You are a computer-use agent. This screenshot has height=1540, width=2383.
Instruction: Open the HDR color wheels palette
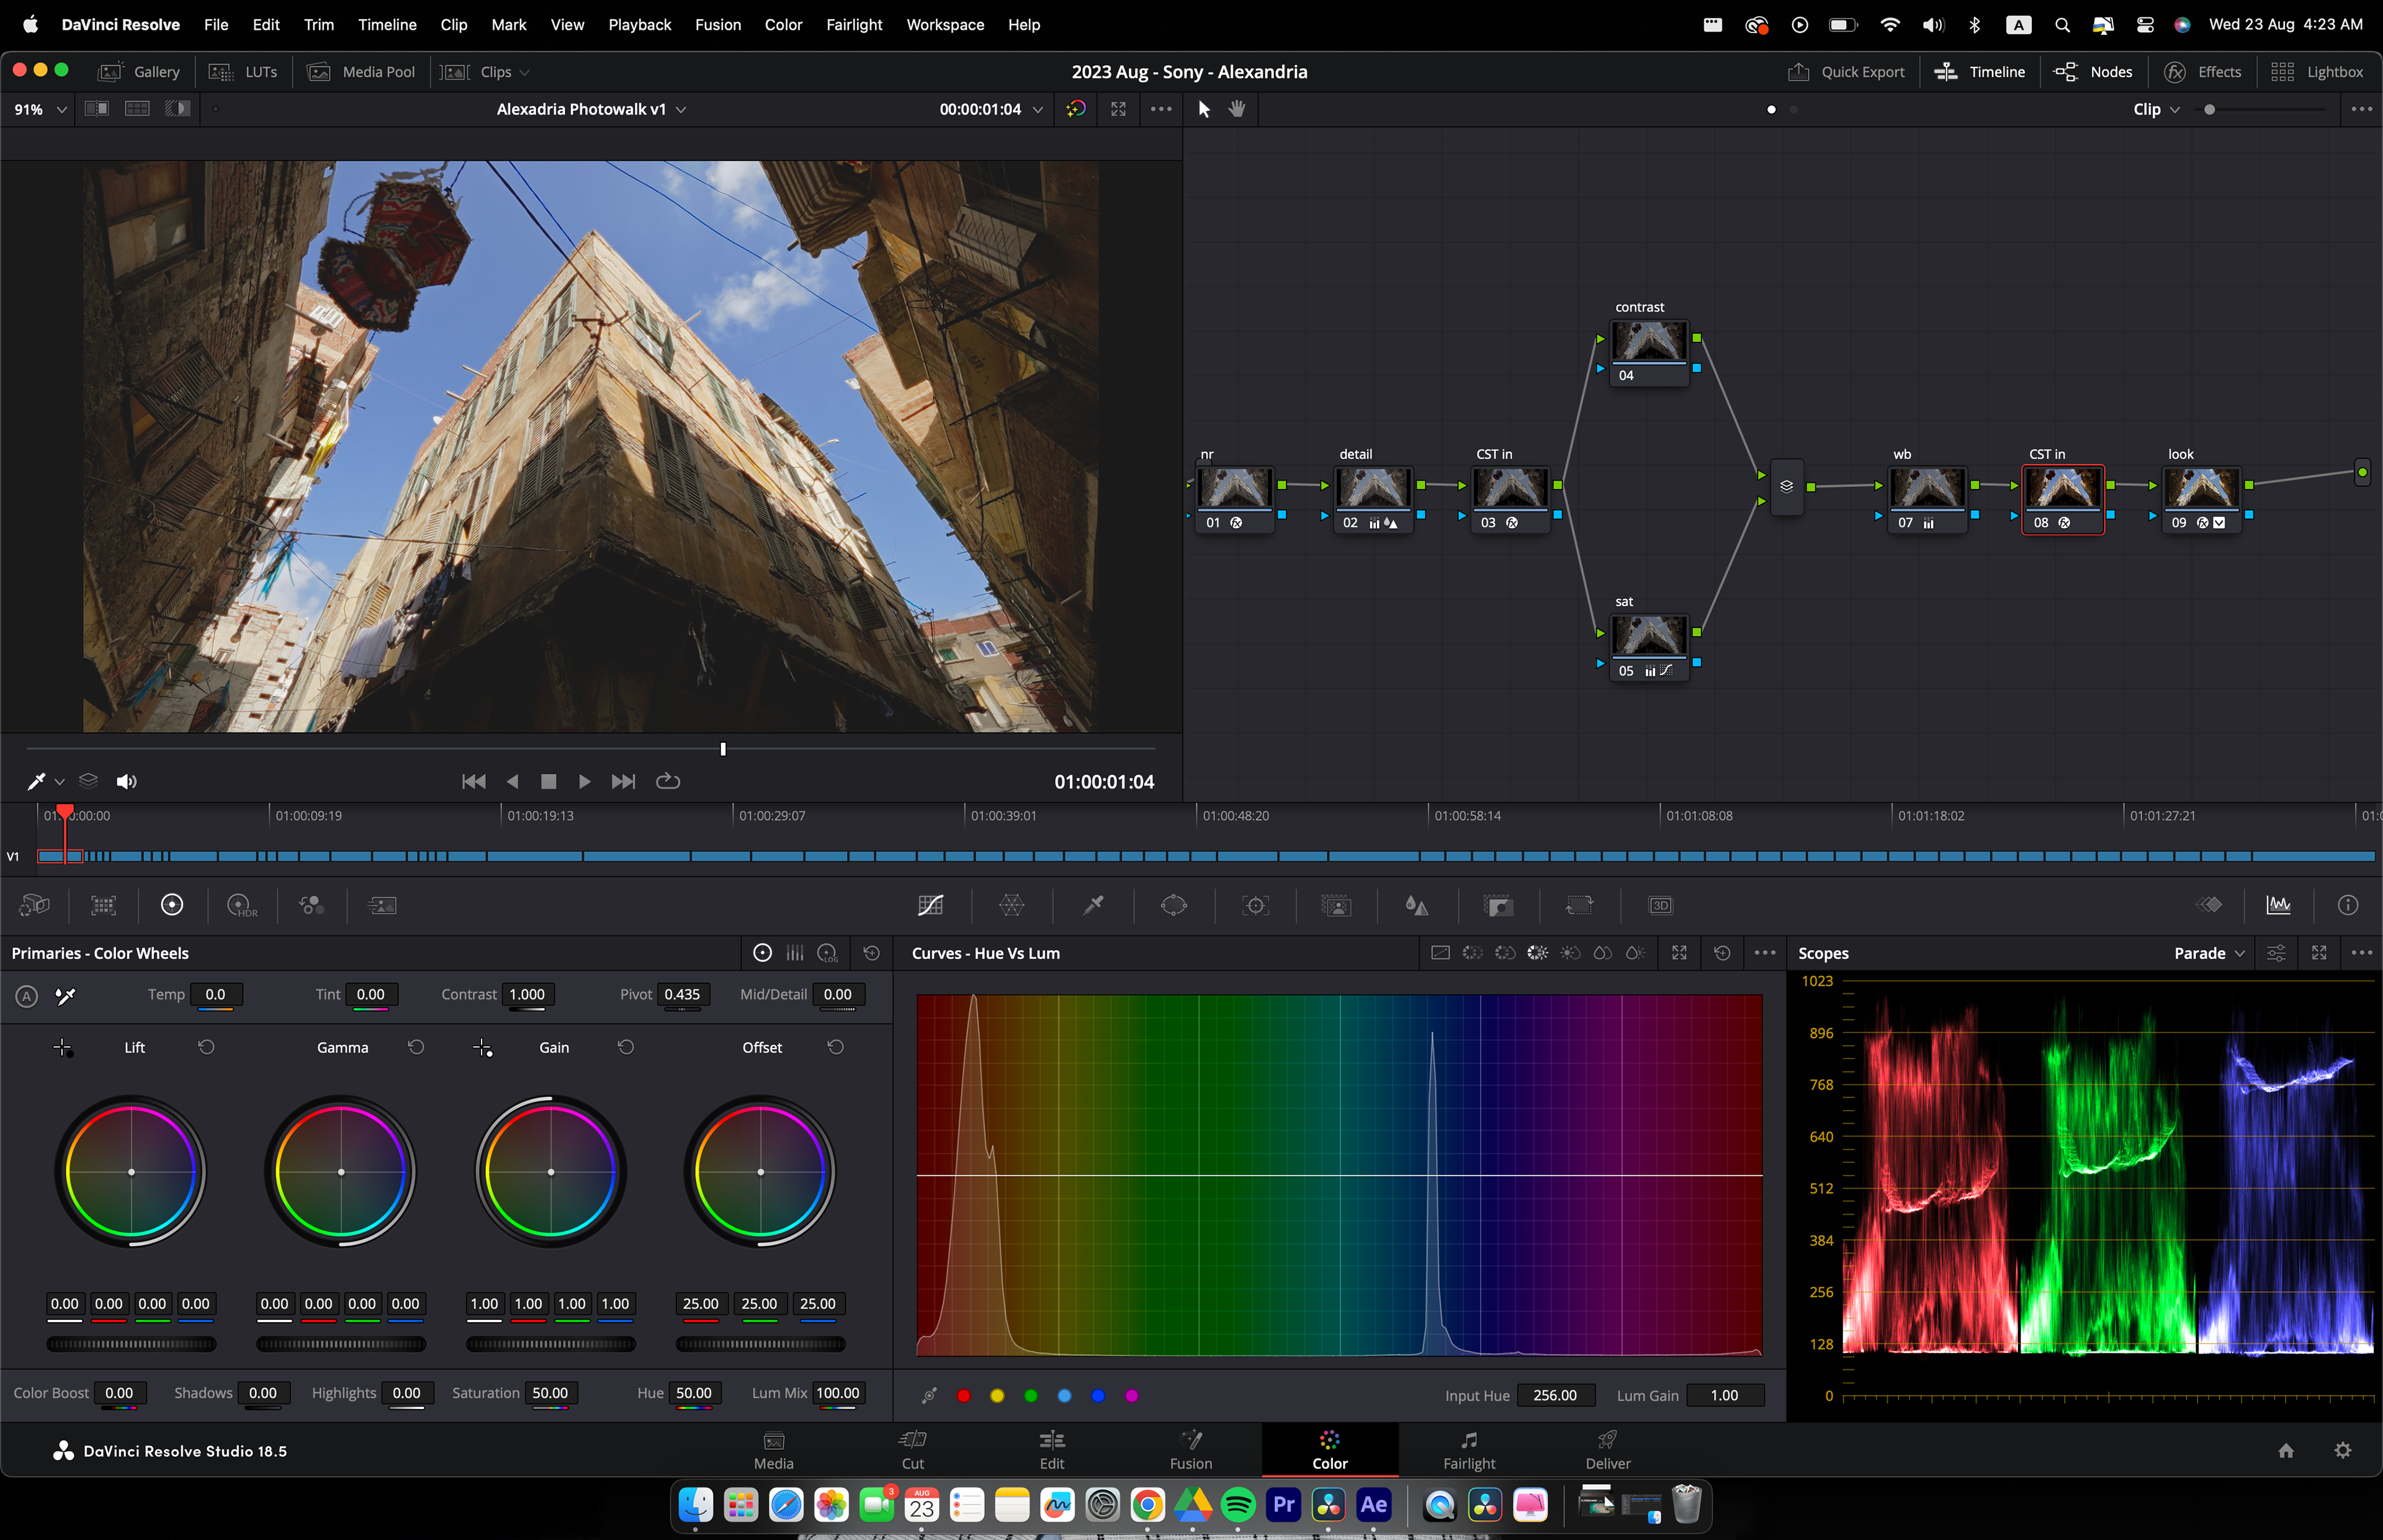(x=241, y=906)
